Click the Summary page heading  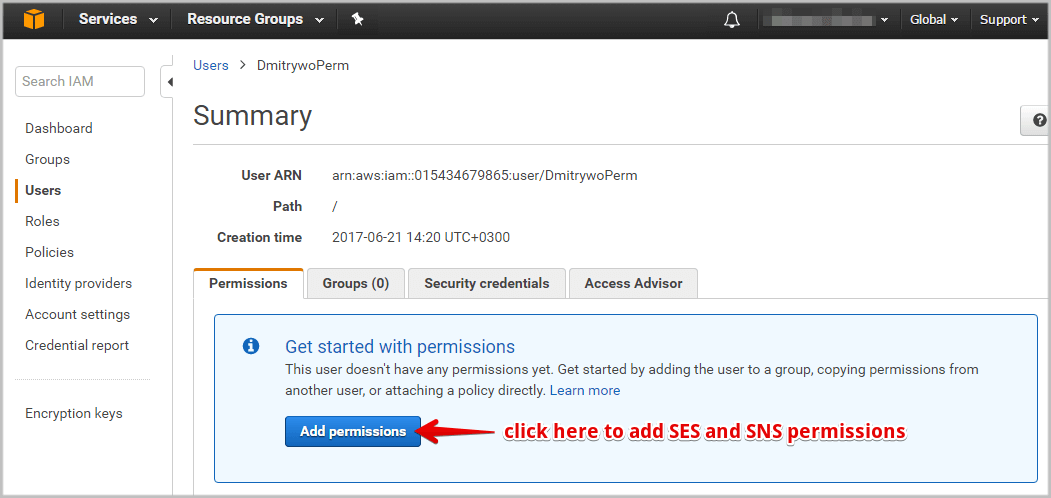253,116
